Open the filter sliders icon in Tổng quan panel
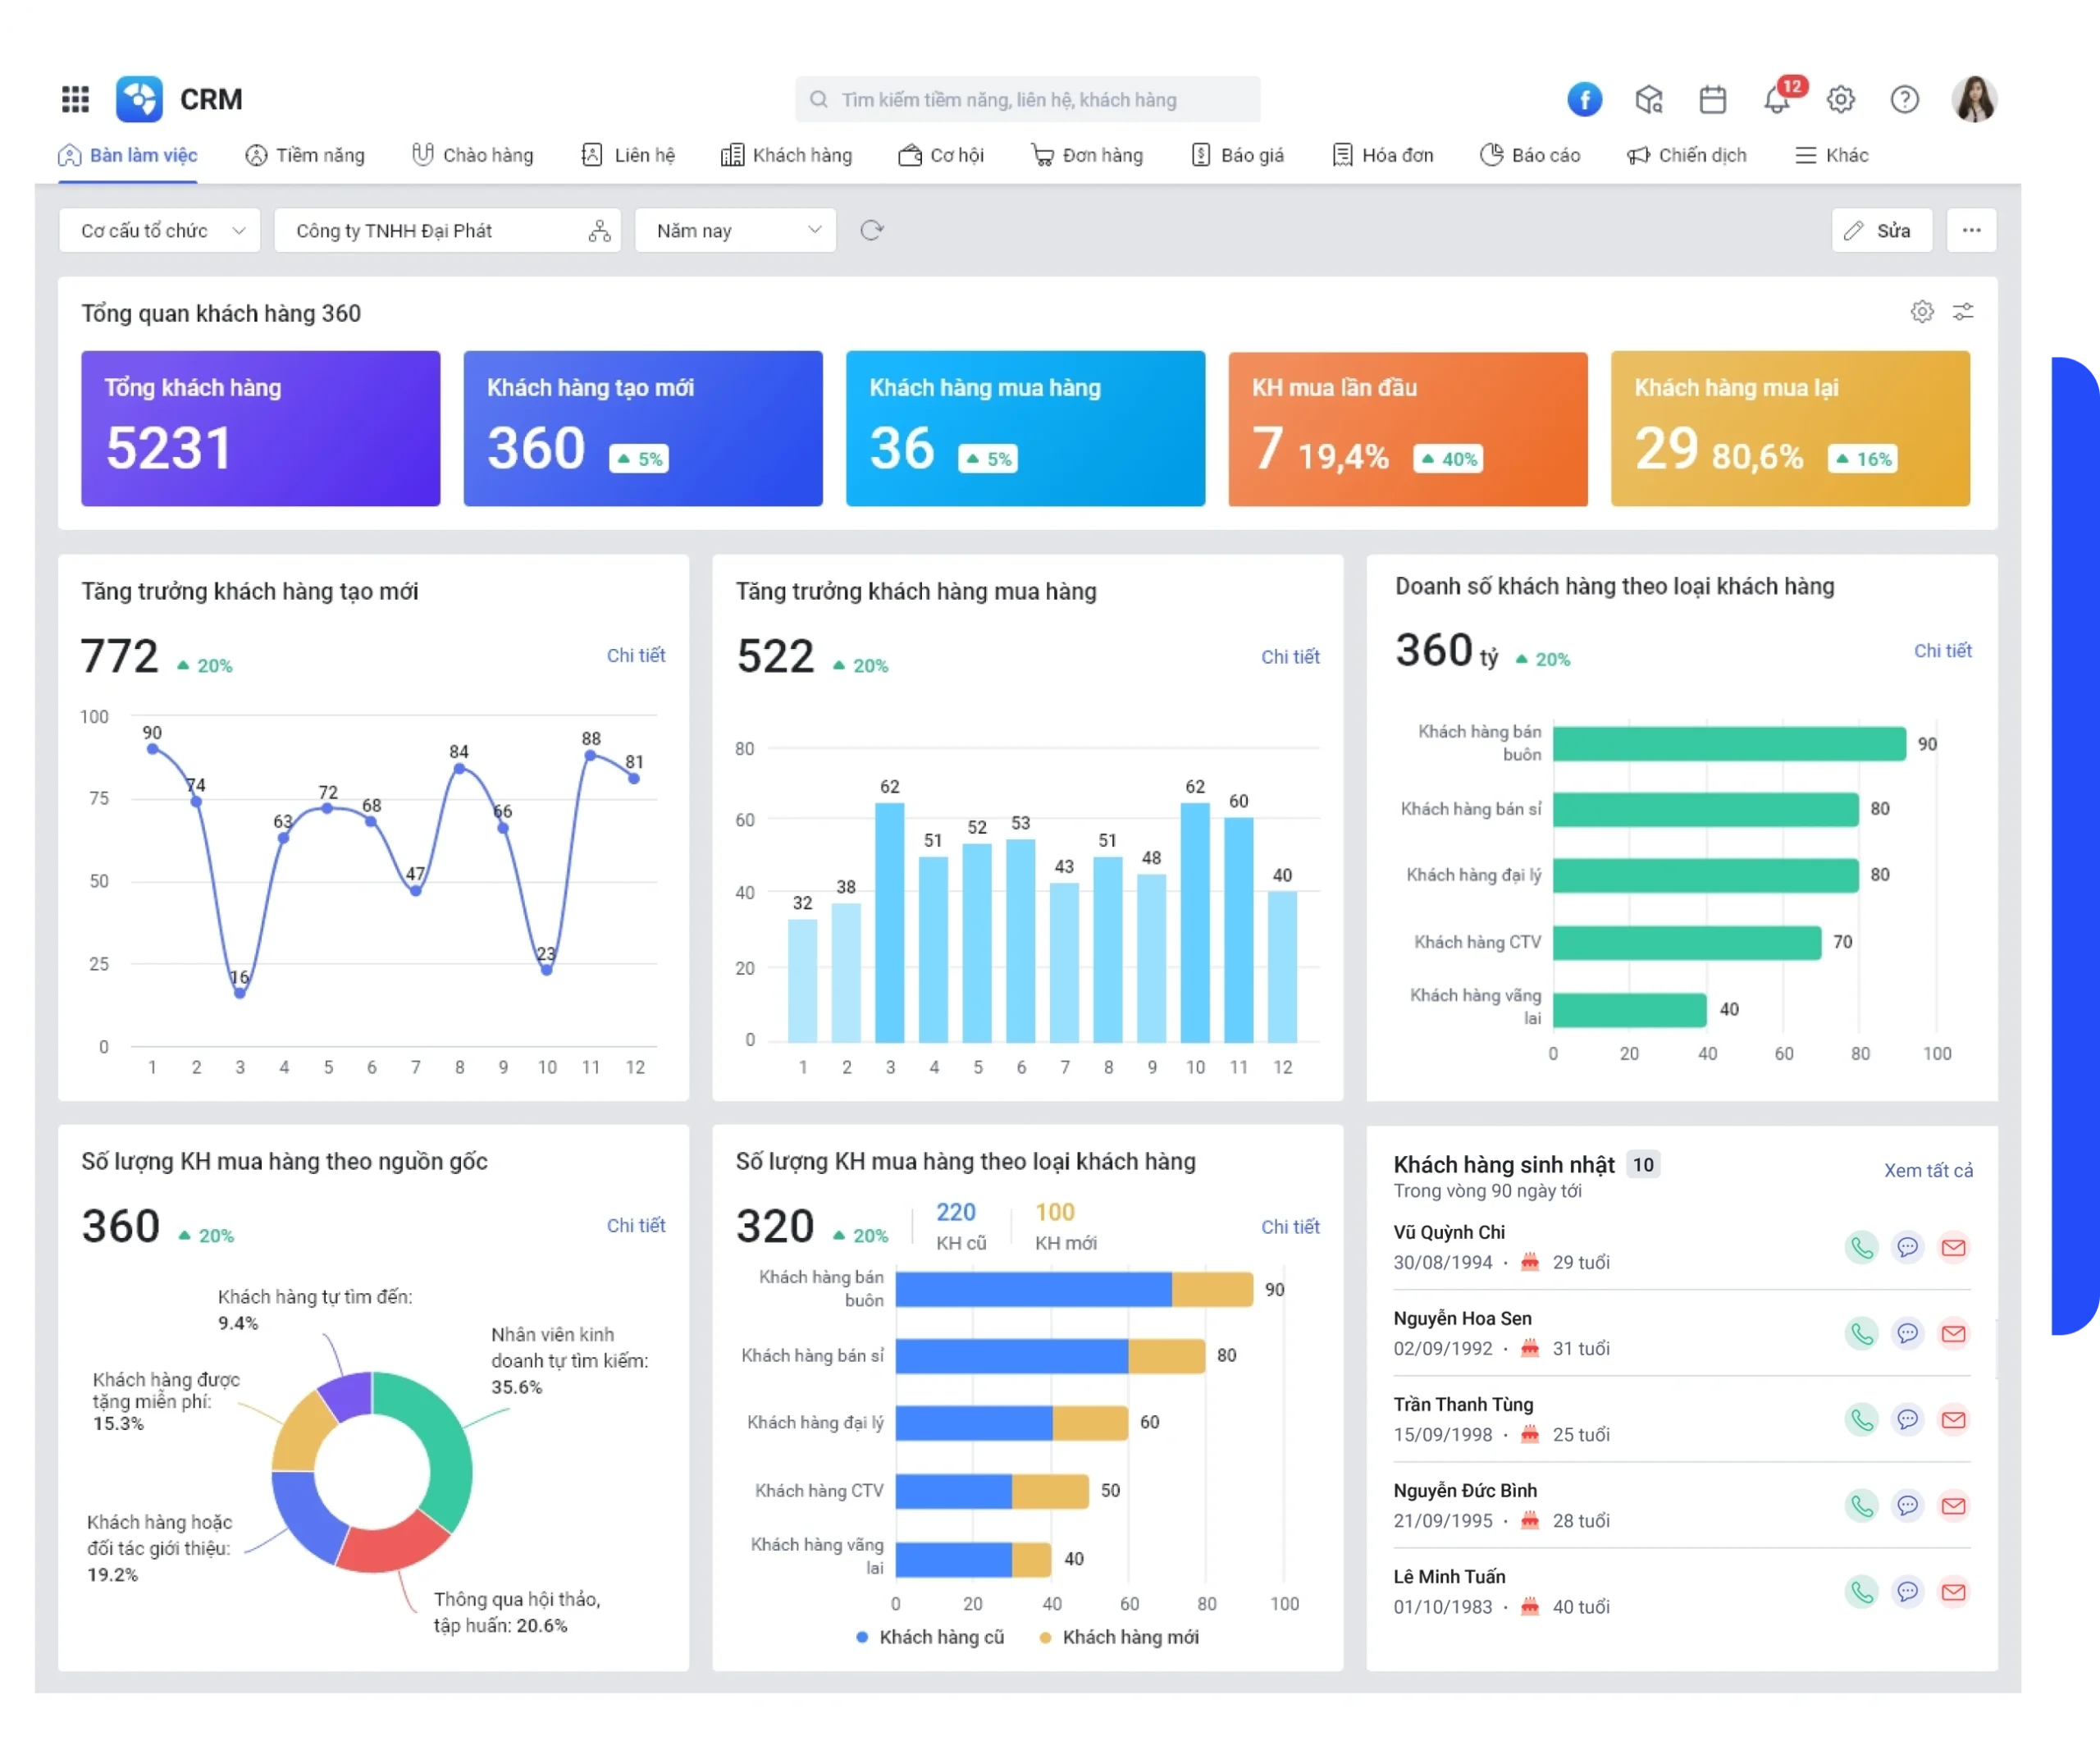 tap(1963, 312)
